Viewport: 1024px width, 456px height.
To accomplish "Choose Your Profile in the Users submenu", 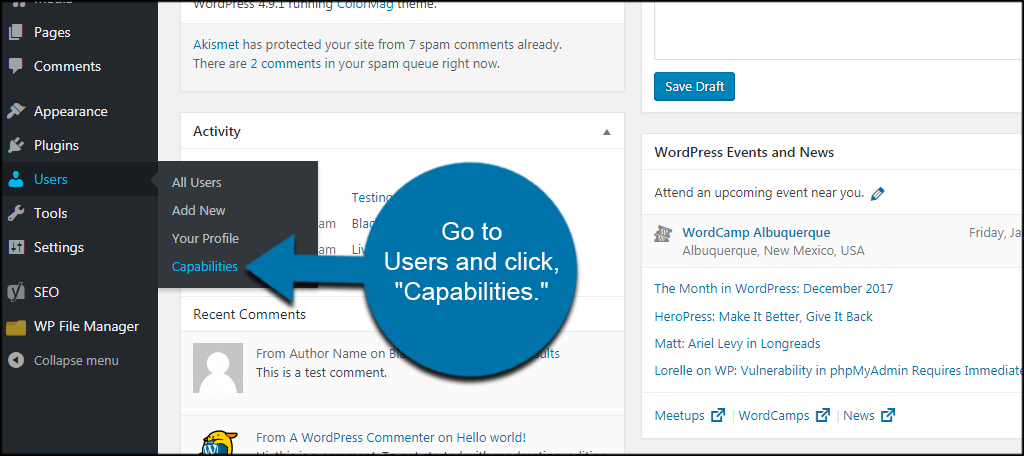I will (205, 238).
